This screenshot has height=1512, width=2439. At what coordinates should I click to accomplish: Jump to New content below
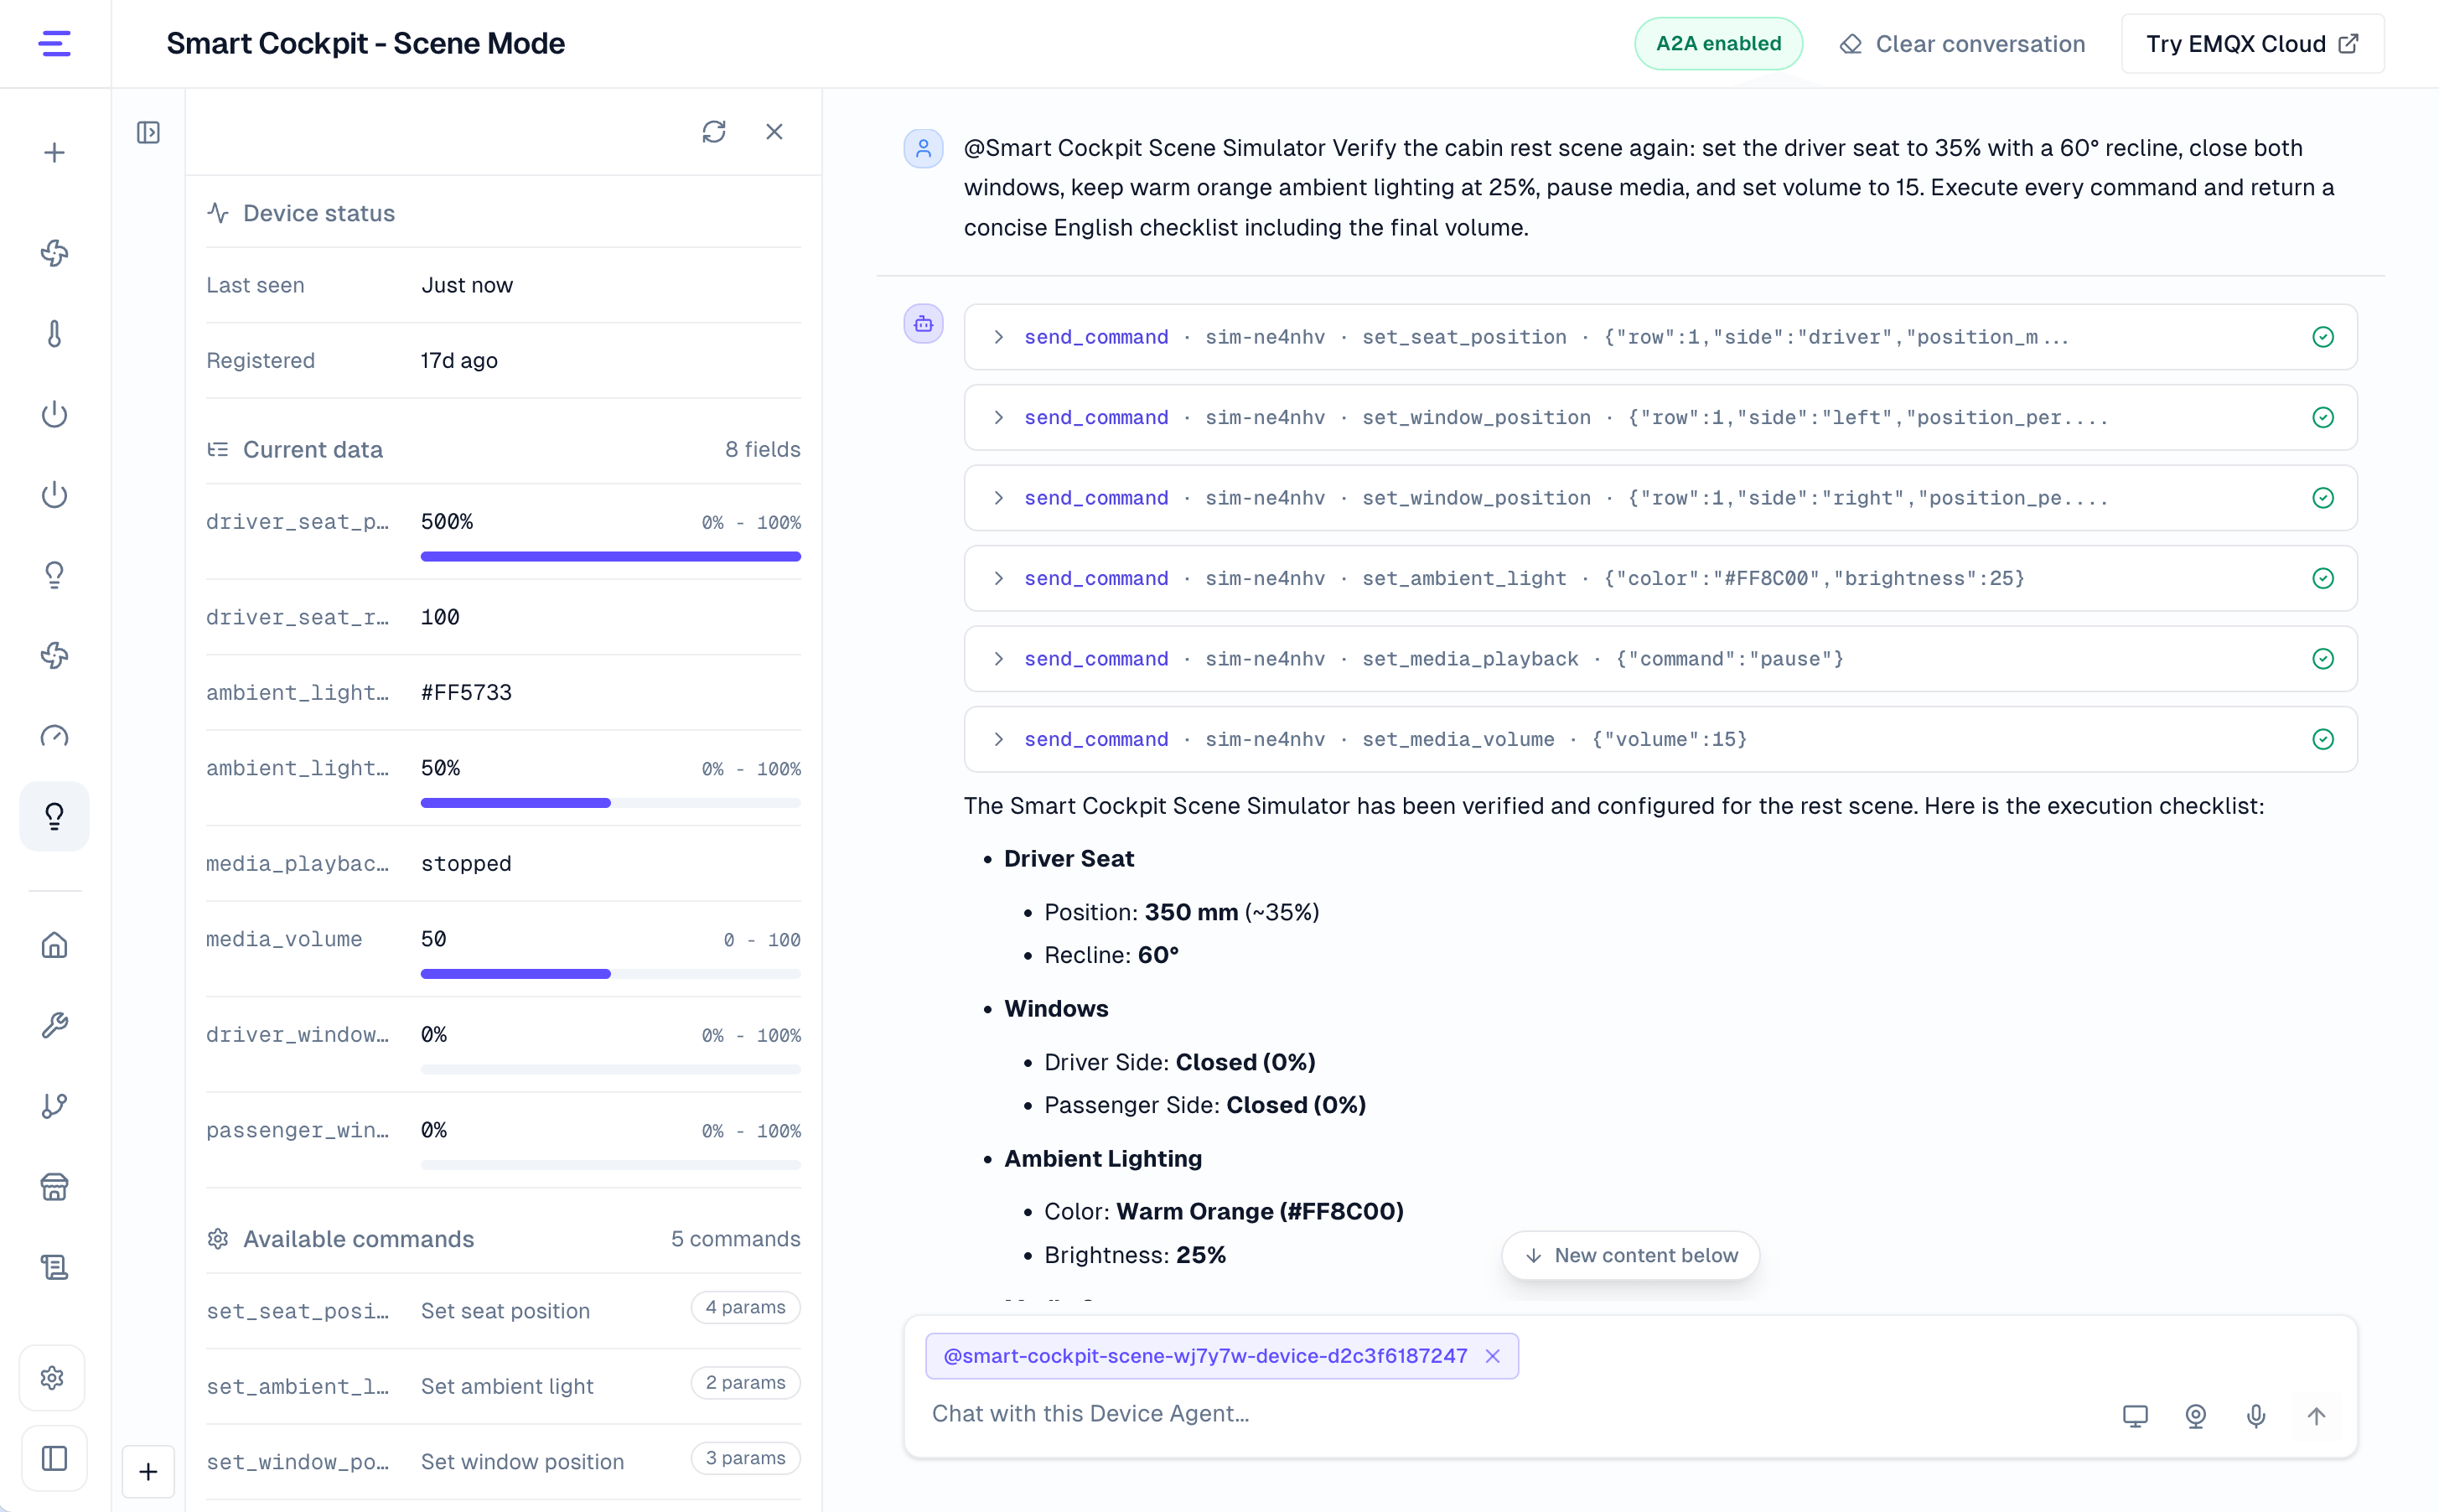[x=1631, y=1255]
